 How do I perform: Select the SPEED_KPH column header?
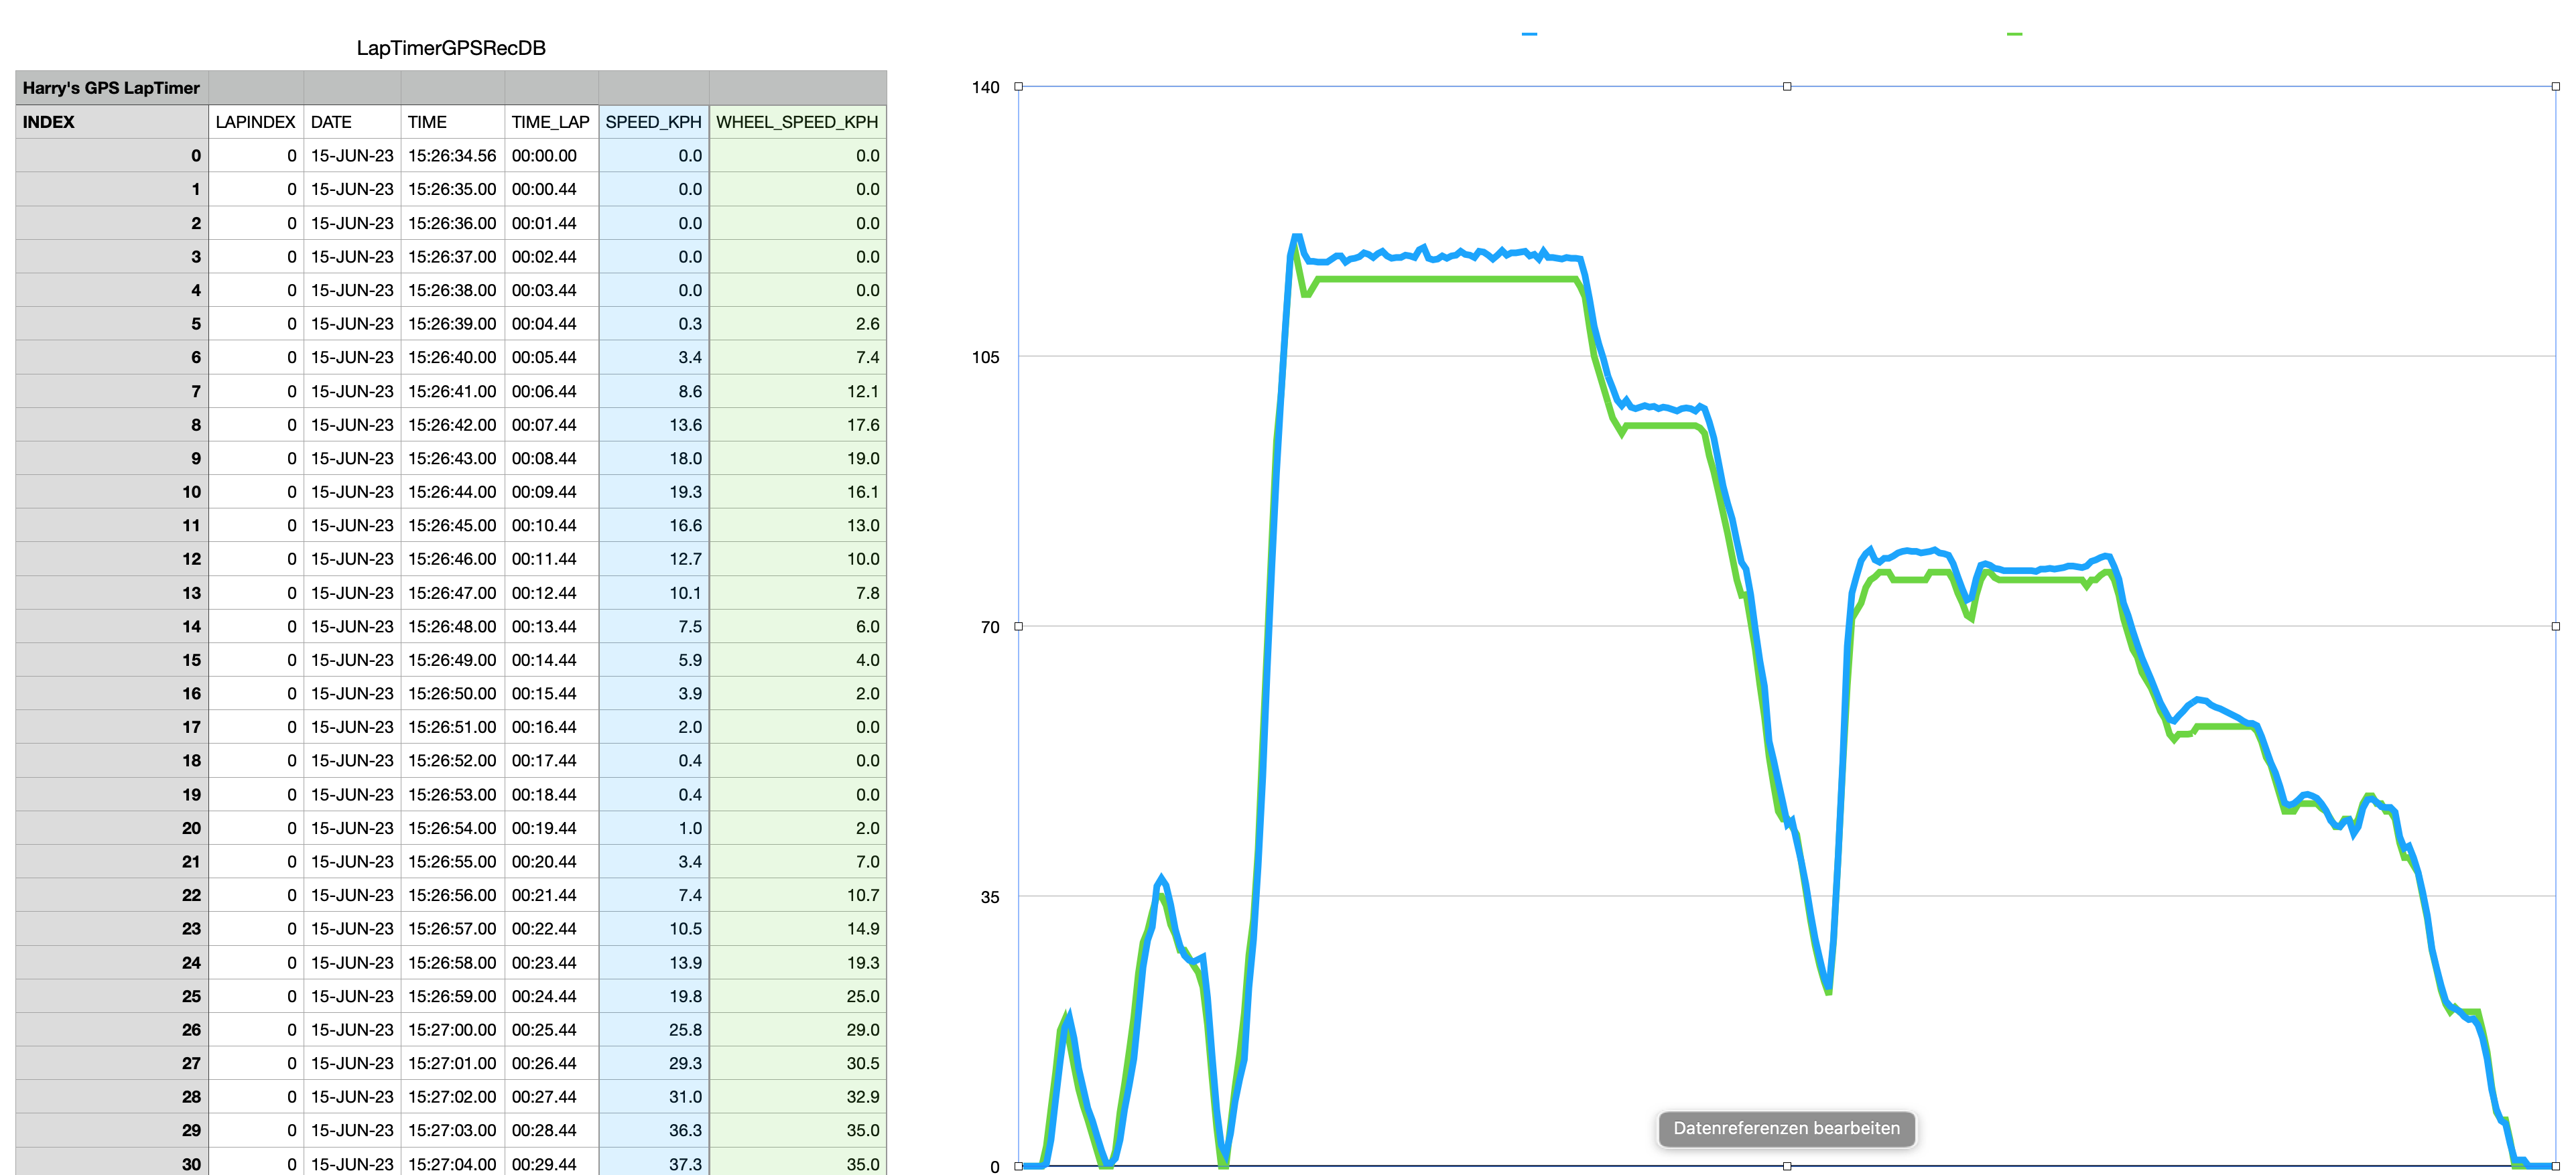click(654, 122)
